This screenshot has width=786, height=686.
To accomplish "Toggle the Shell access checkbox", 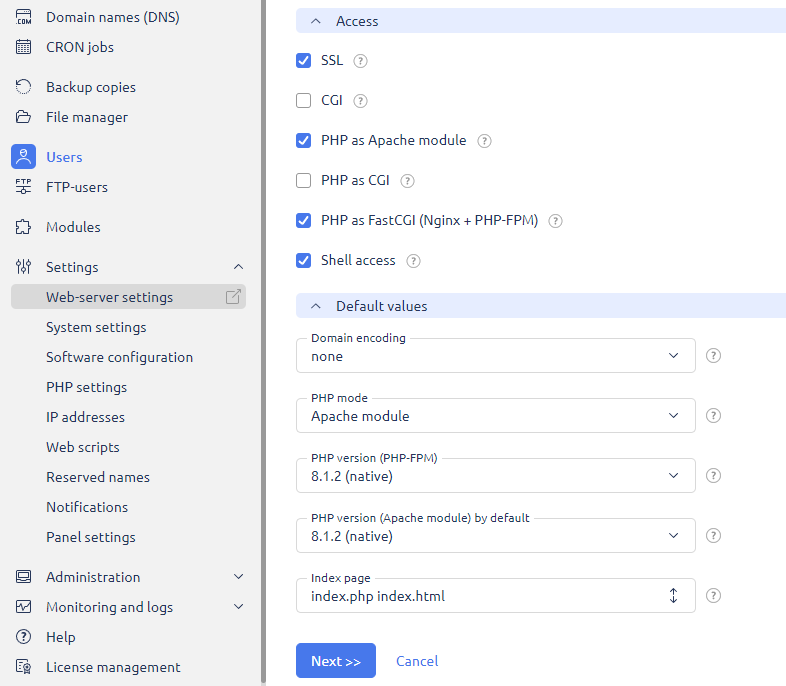I will tap(304, 261).
